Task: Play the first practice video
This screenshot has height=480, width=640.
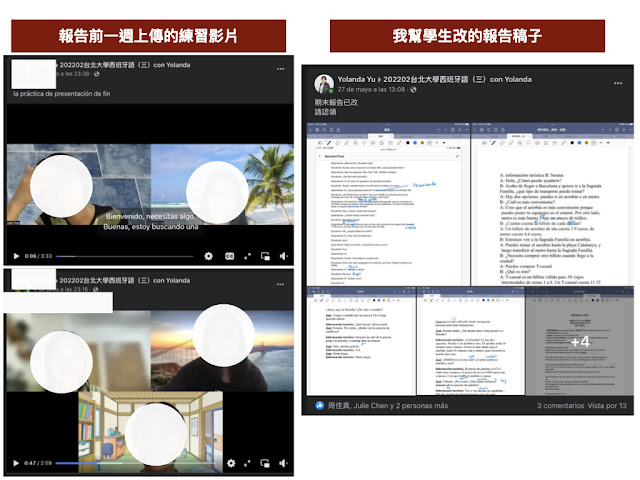Action: pyautogui.click(x=15, y=256)
